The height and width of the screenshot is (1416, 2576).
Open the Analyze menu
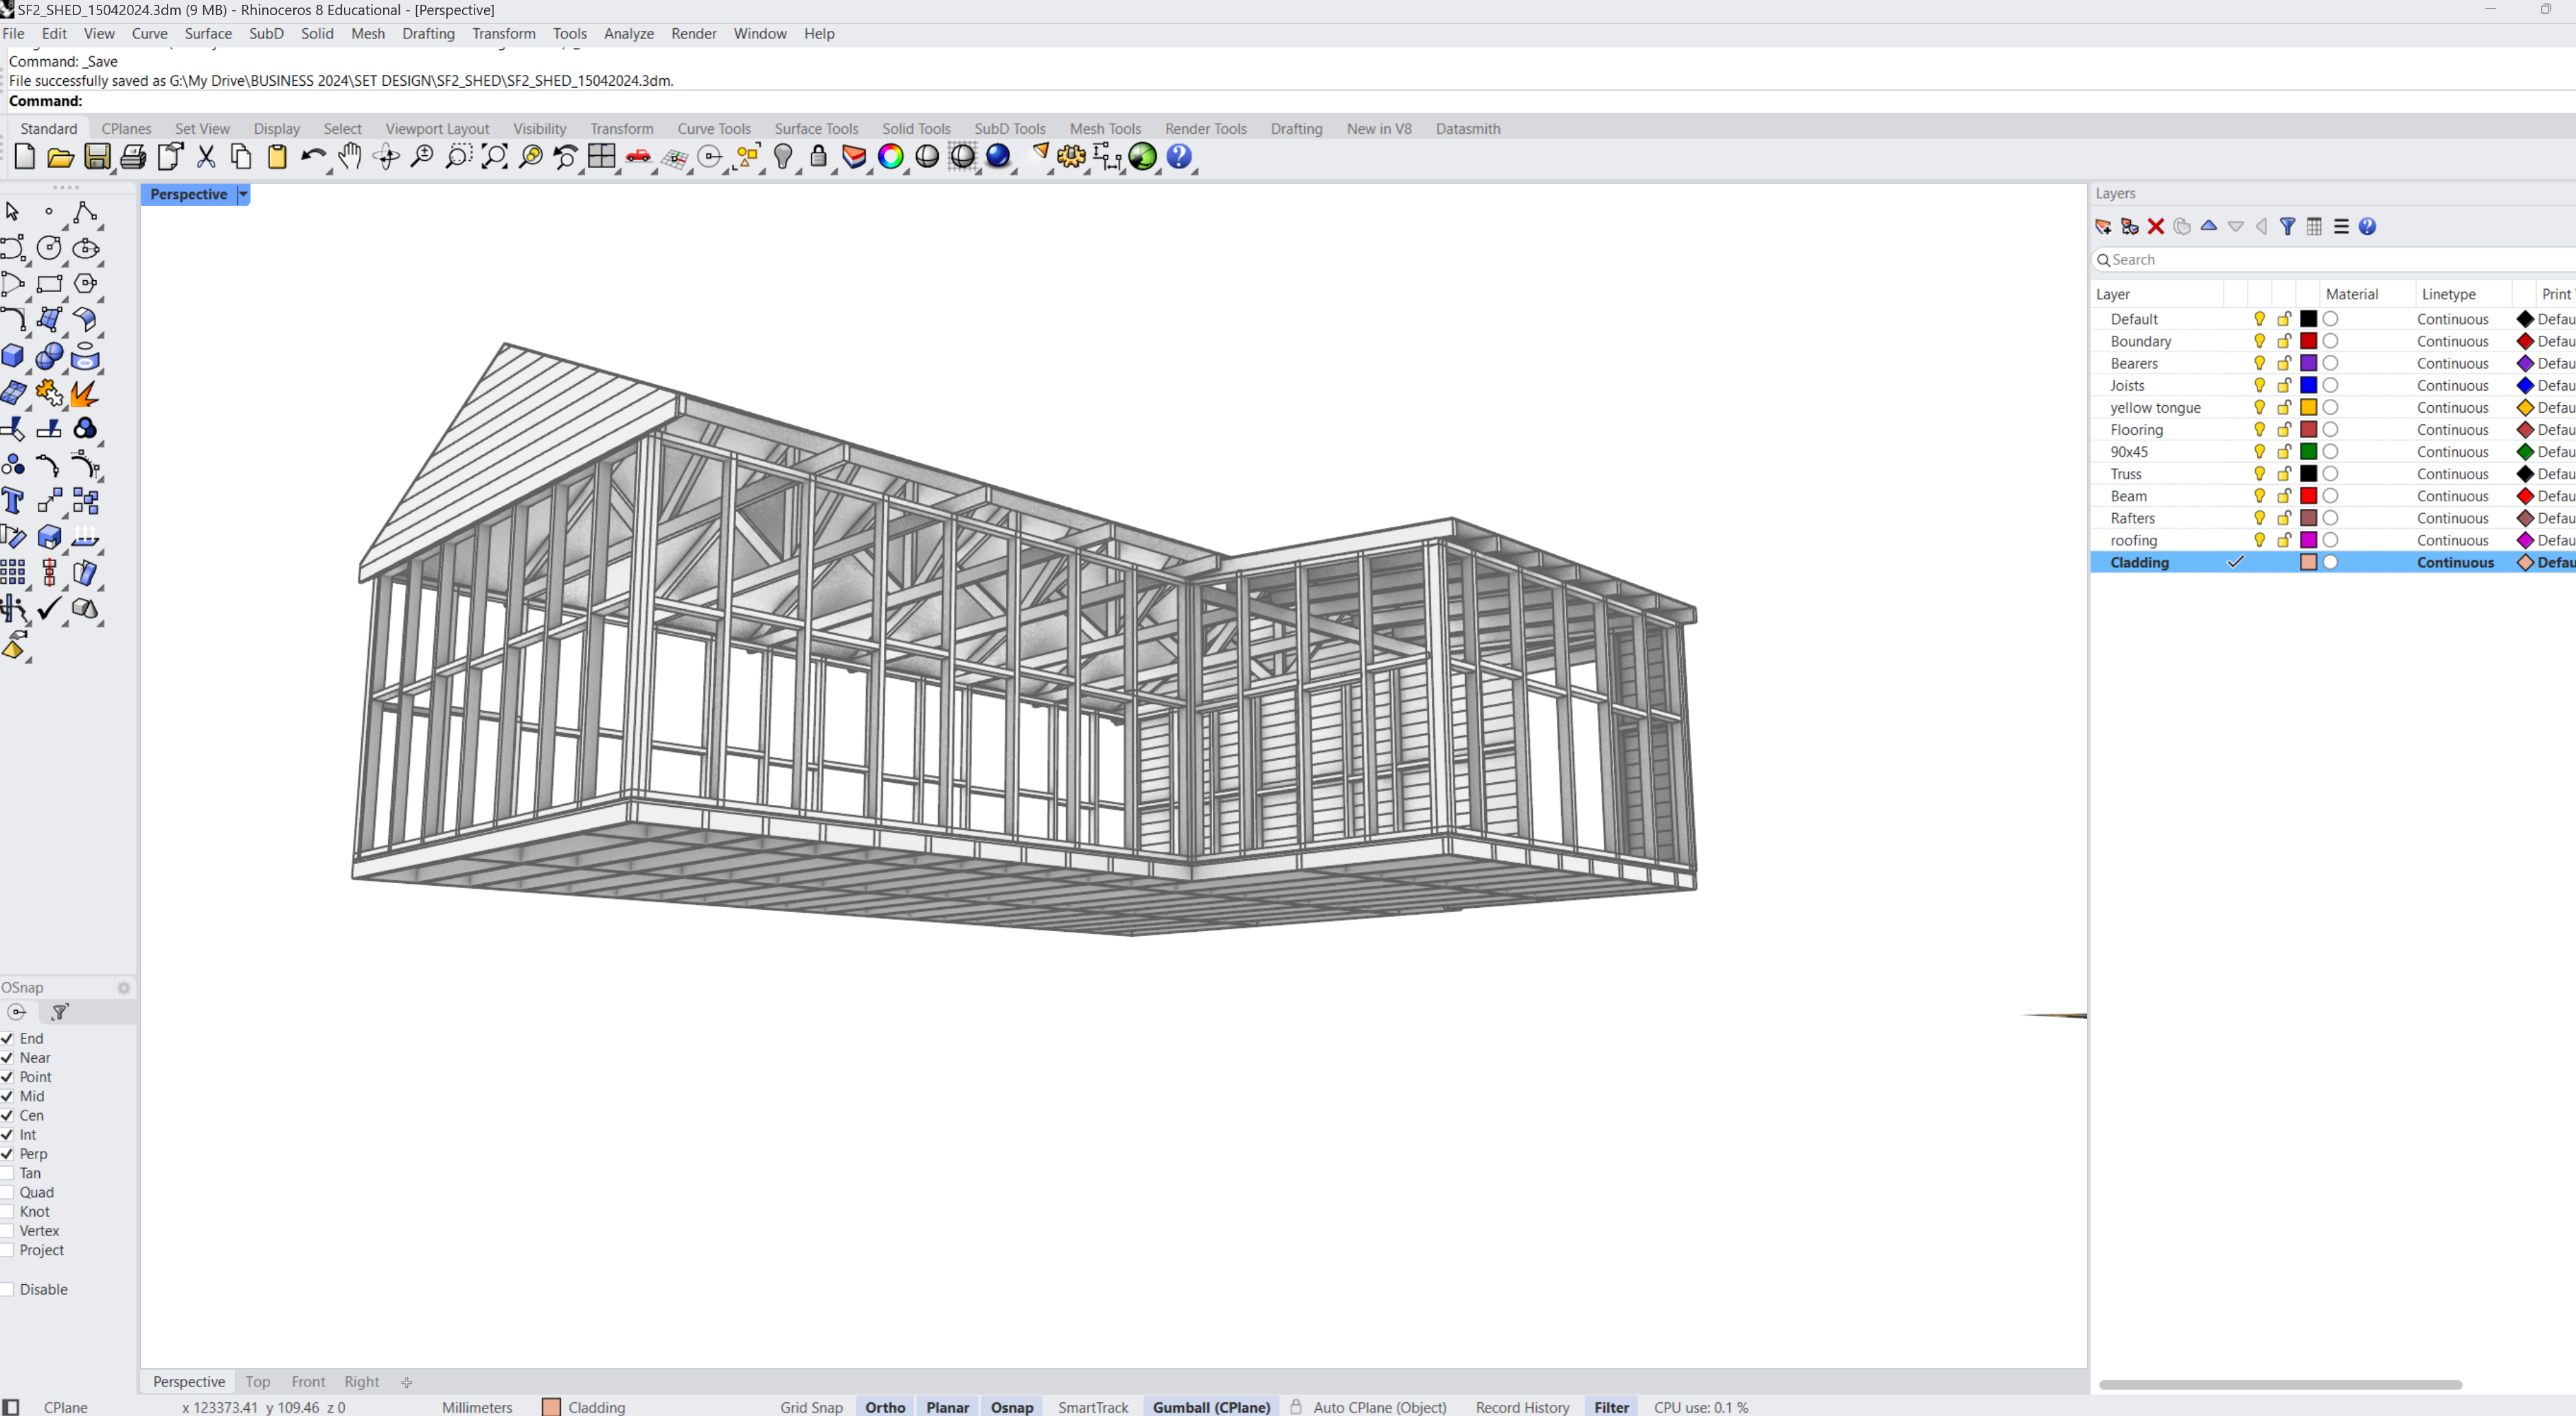coord(628,33)
